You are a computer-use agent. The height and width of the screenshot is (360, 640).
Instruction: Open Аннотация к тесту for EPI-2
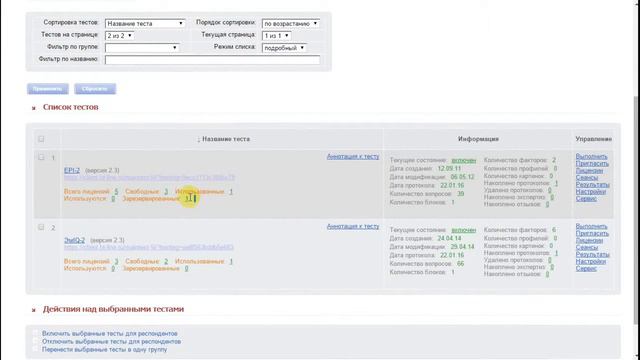353,156
